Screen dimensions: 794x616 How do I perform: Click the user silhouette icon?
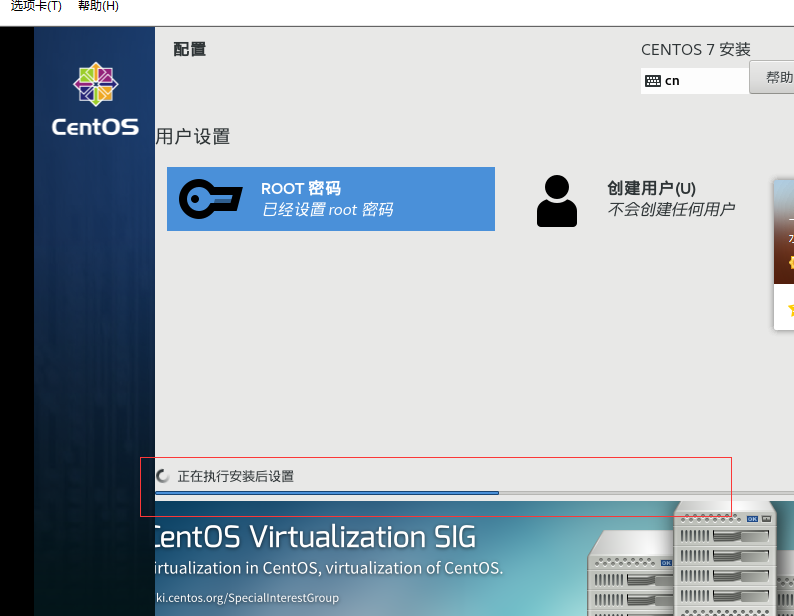(x=557, y=201)
